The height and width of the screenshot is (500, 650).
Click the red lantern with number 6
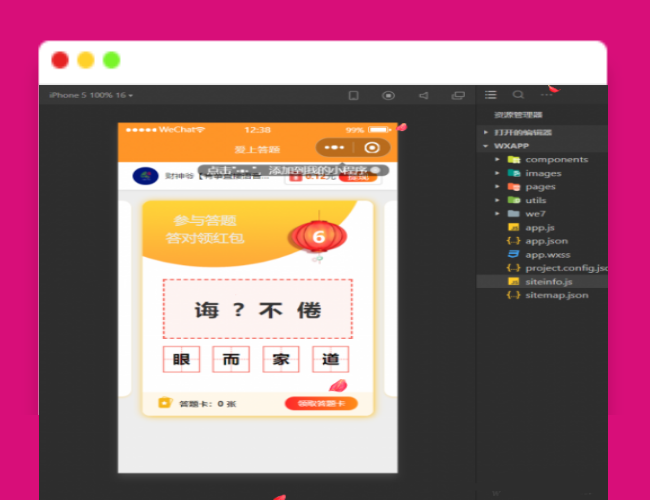pos(319,236)
